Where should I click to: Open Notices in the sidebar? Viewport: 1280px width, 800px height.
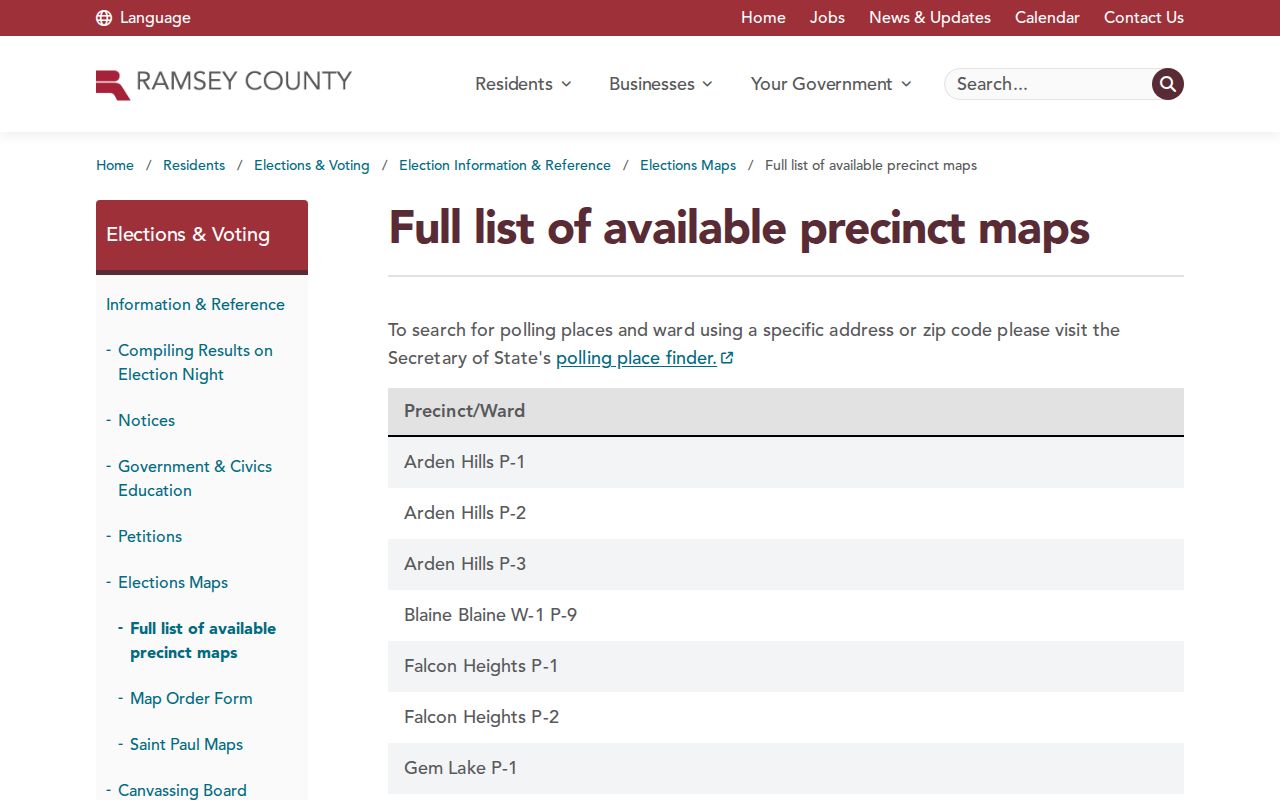click(x=146, y=421)
